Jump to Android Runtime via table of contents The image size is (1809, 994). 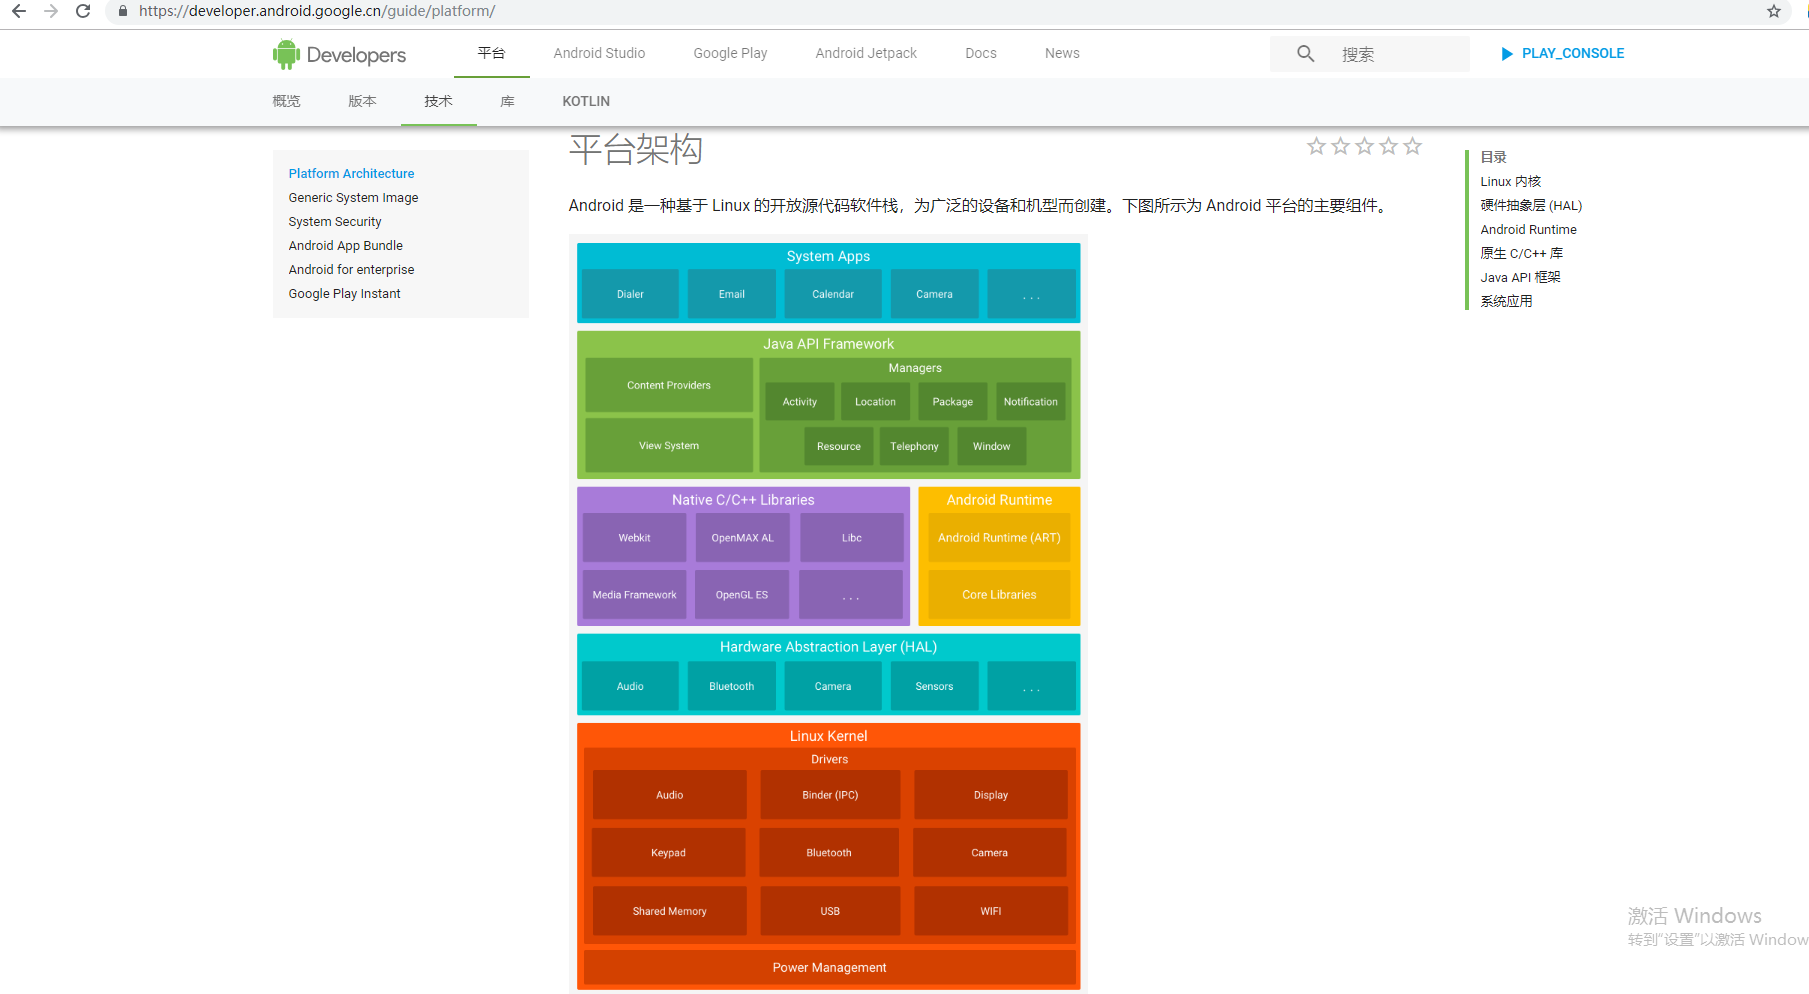pos(1528,229)
